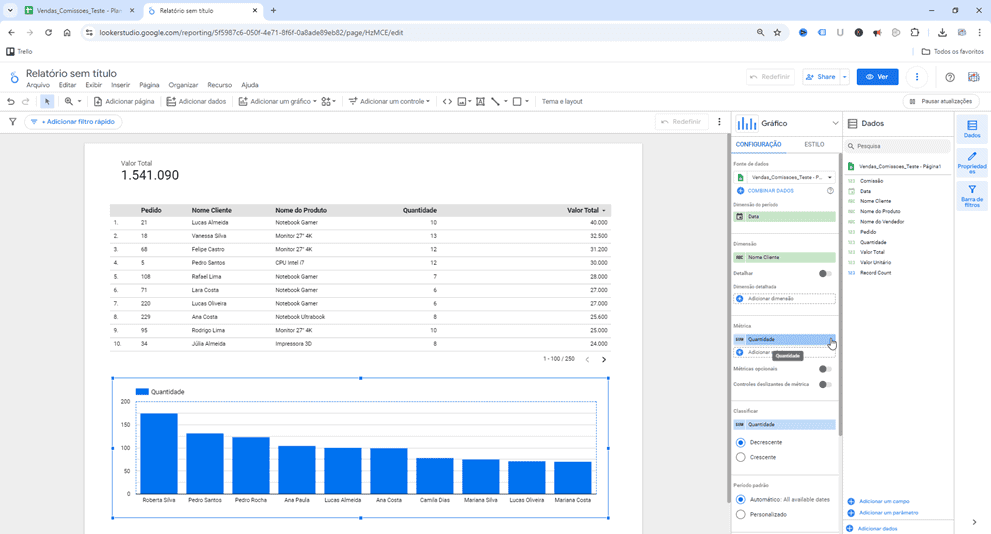Open the Barra de filtros panel
The image size is (991, 534).
click(971, 195)
